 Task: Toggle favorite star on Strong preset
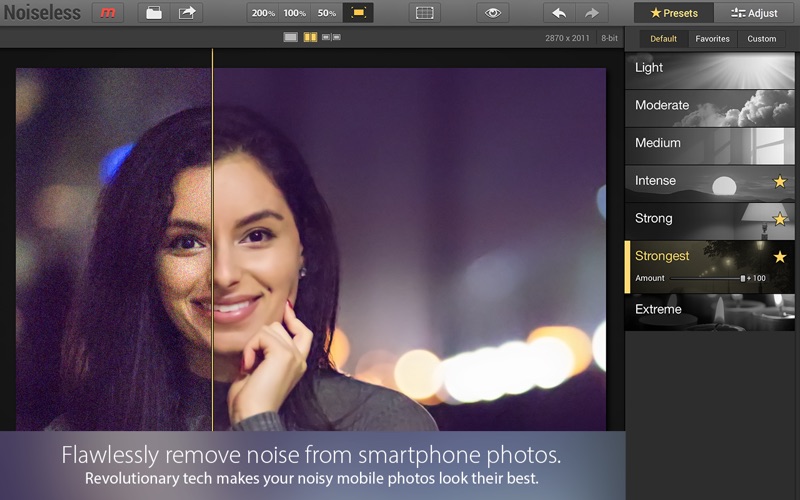tap(780, 219)
